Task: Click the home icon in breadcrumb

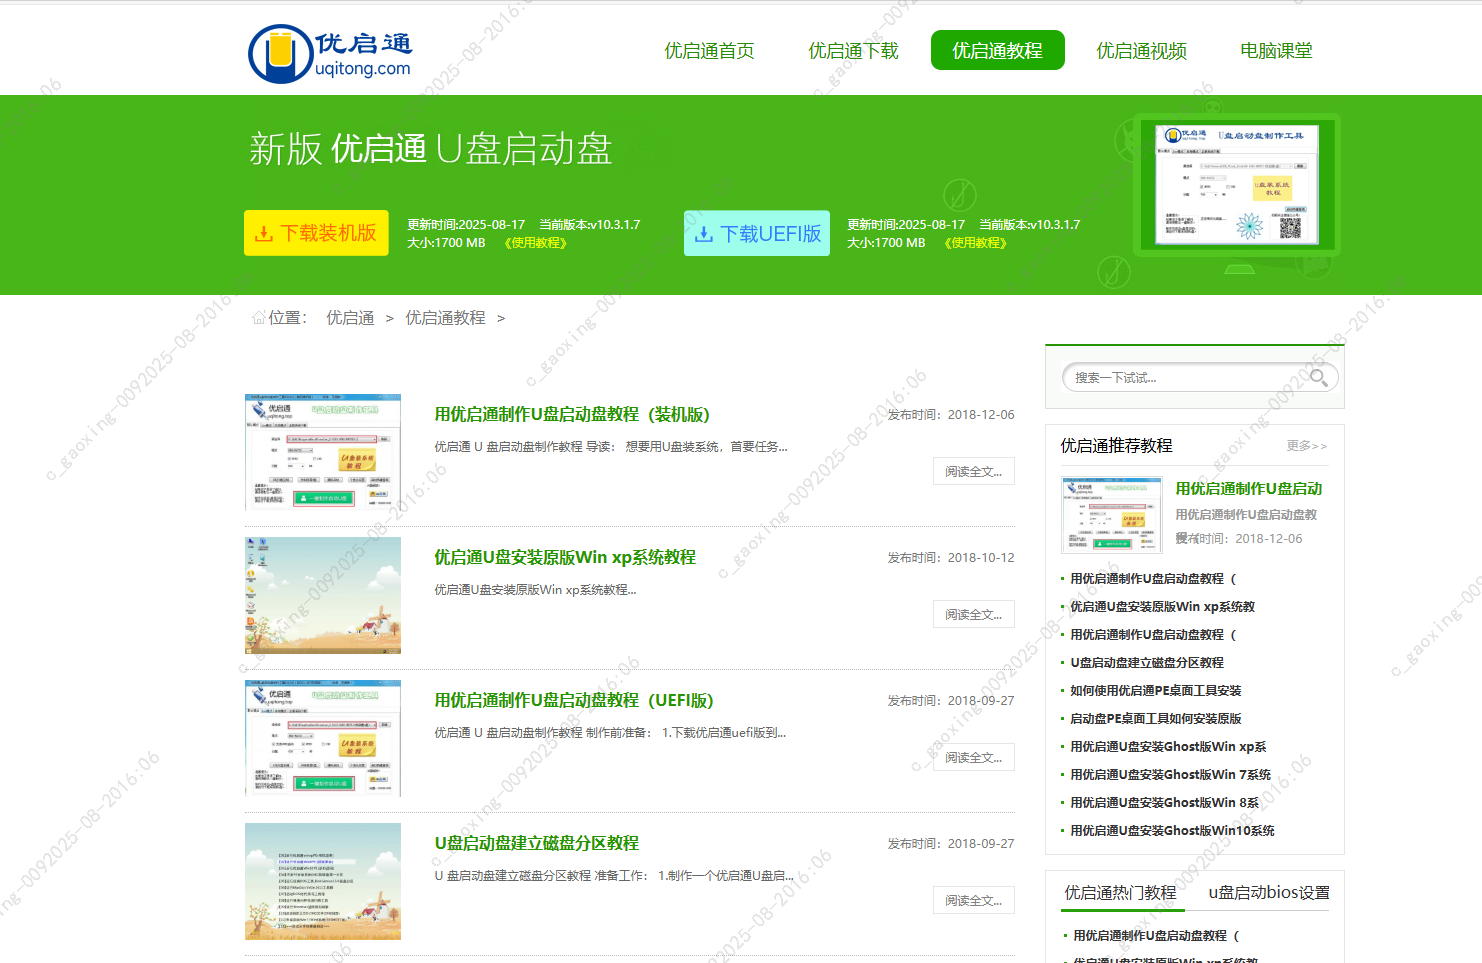Action: tap(259, 318)
